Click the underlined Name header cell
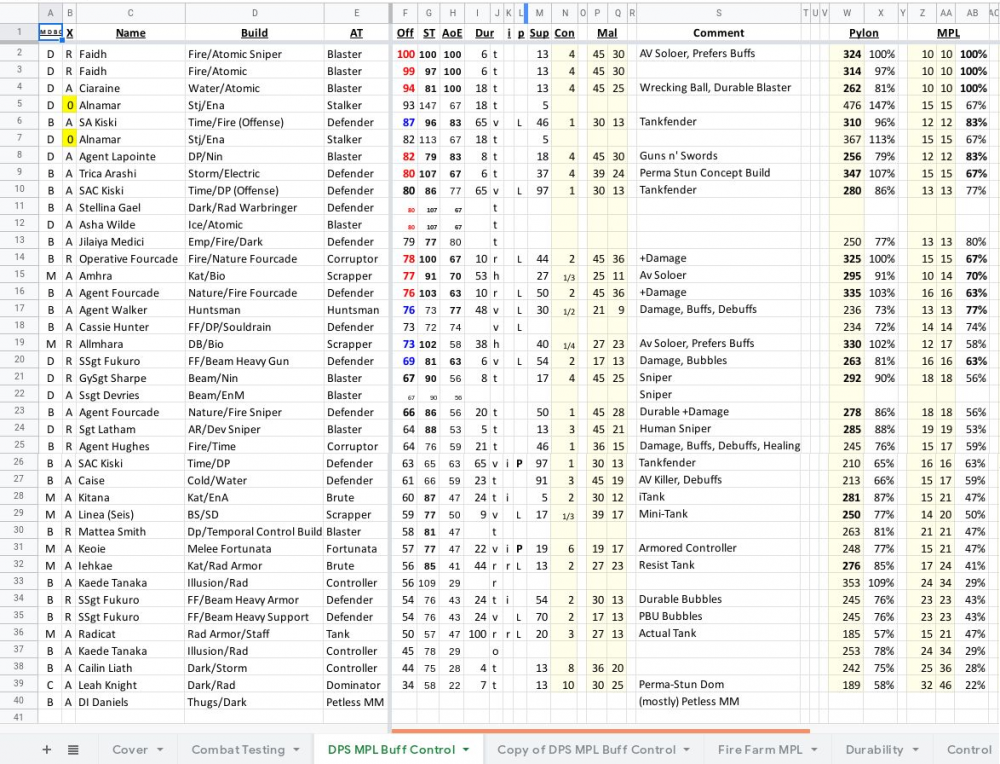This screenshot has height=764, width=1000. [x=130, y=33]
